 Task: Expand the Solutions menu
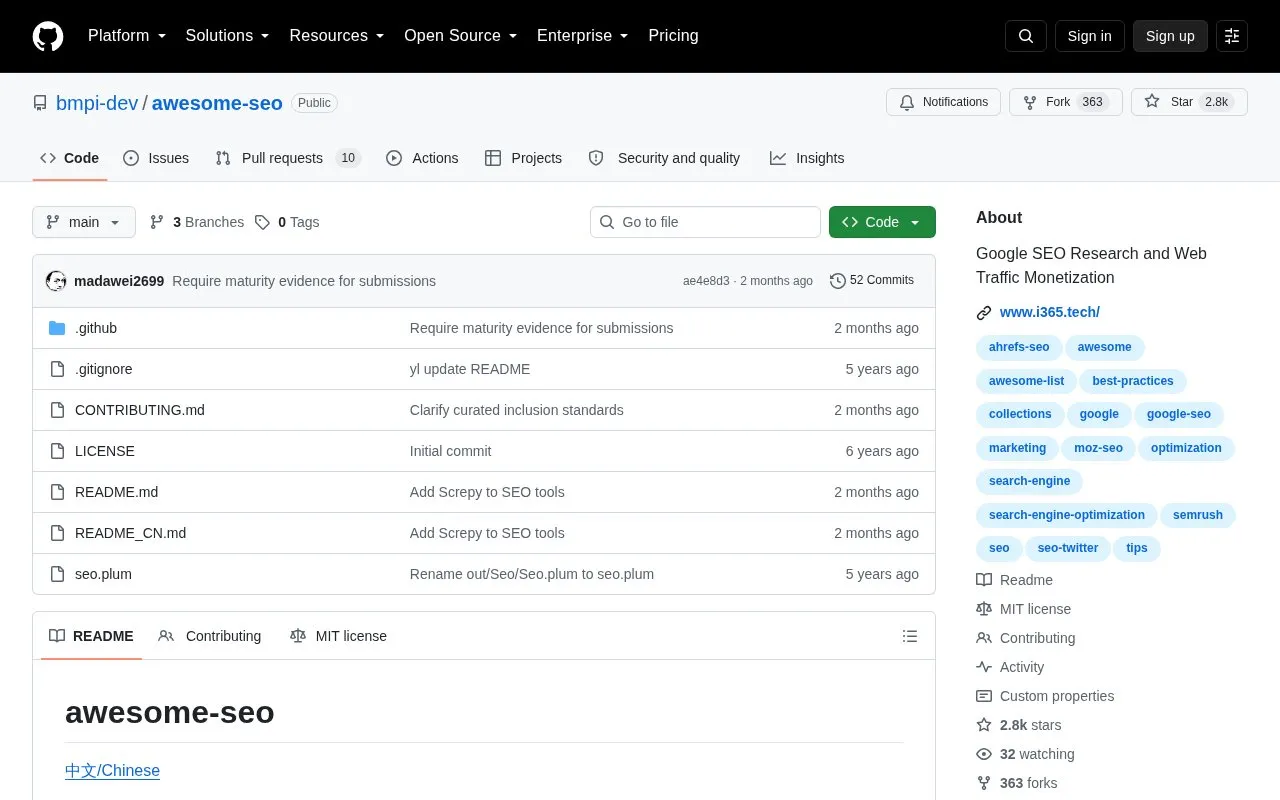coord(228,36)
